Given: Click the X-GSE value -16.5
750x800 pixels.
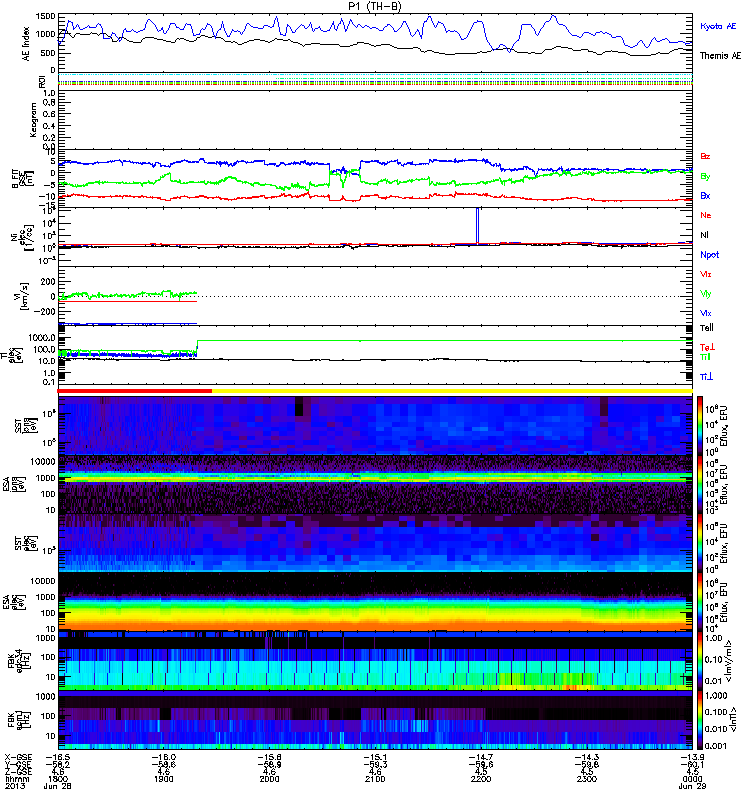Looking at the screenshot, I should point(58,757).
